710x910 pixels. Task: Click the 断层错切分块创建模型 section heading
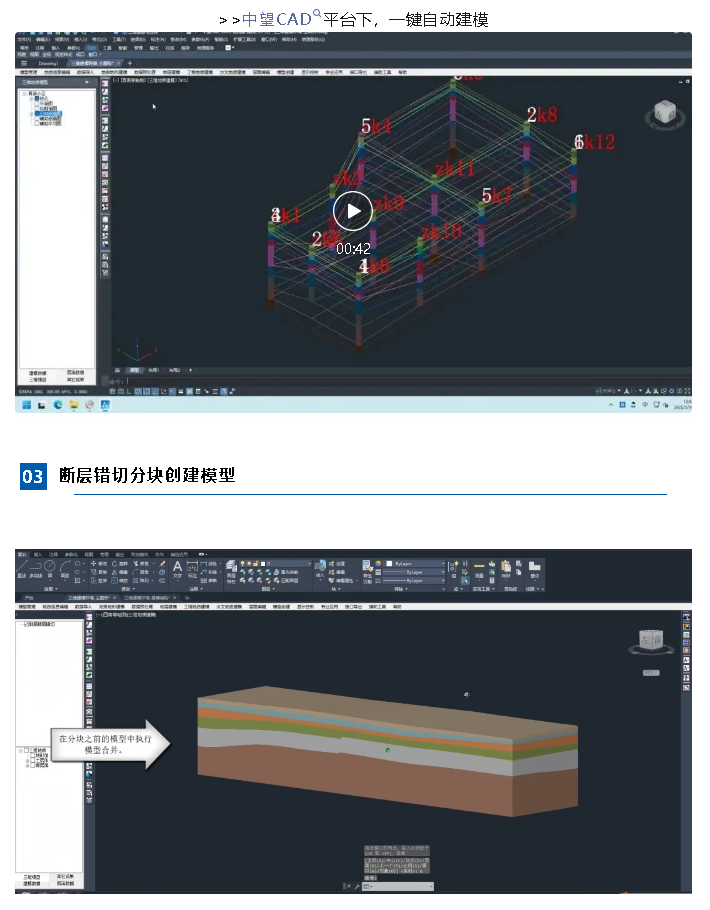(147, 475)
